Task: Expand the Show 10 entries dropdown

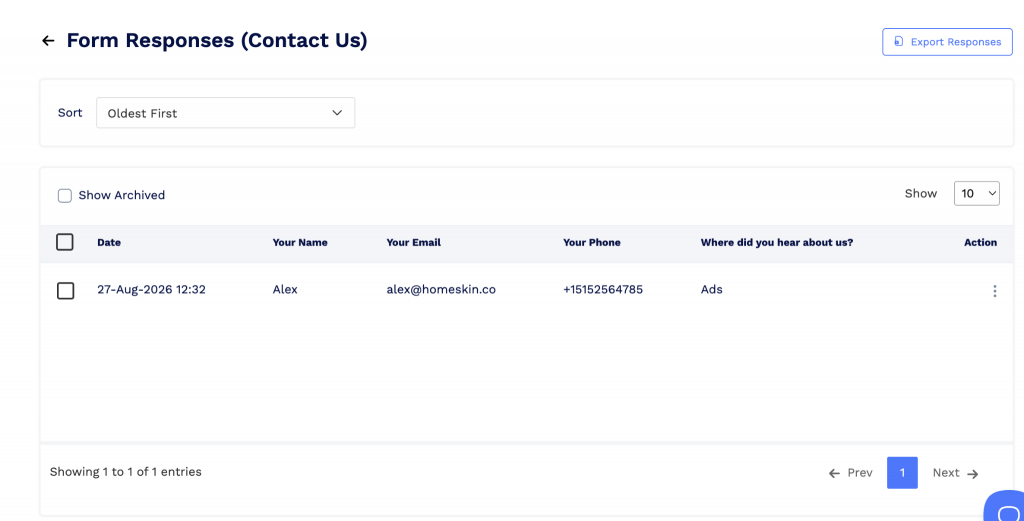Action: (976, 193)
